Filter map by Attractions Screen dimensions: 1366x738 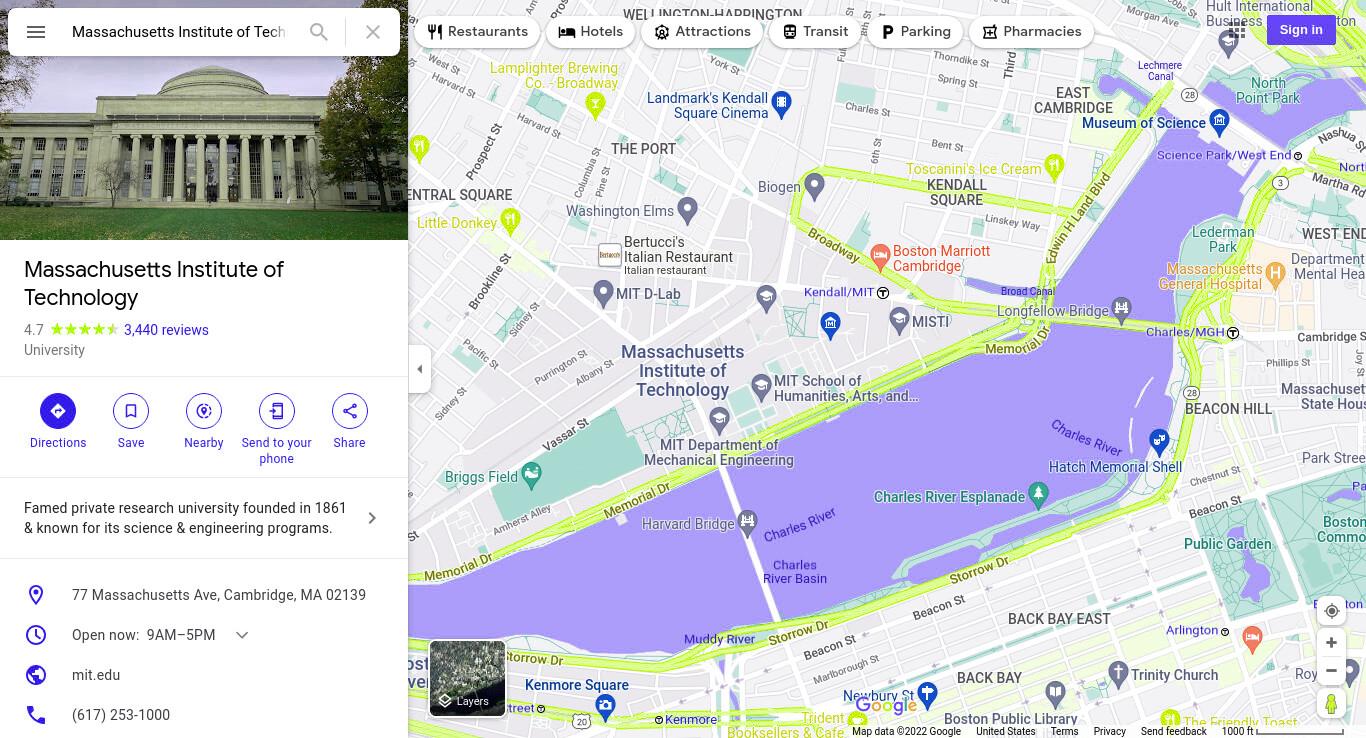[702, 32]
